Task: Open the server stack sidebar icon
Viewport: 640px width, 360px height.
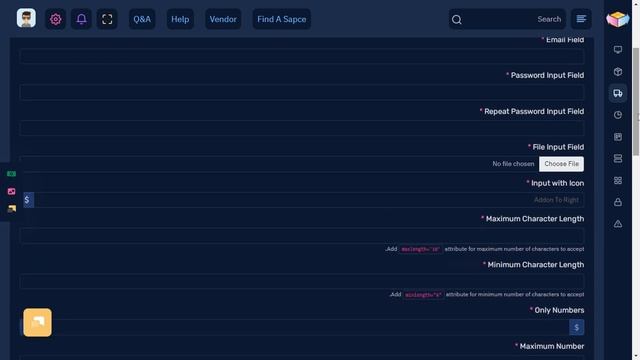Action: pyautogui.click(x=618, y=158)
